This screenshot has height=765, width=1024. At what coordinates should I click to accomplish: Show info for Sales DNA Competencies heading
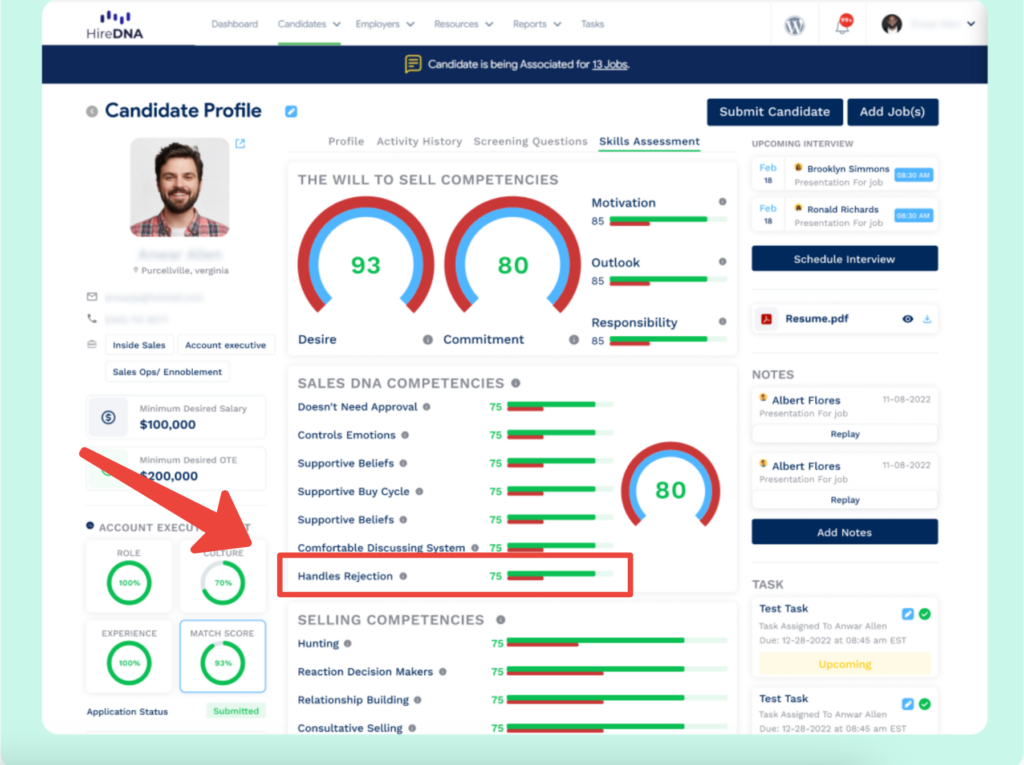pos(516,383)
